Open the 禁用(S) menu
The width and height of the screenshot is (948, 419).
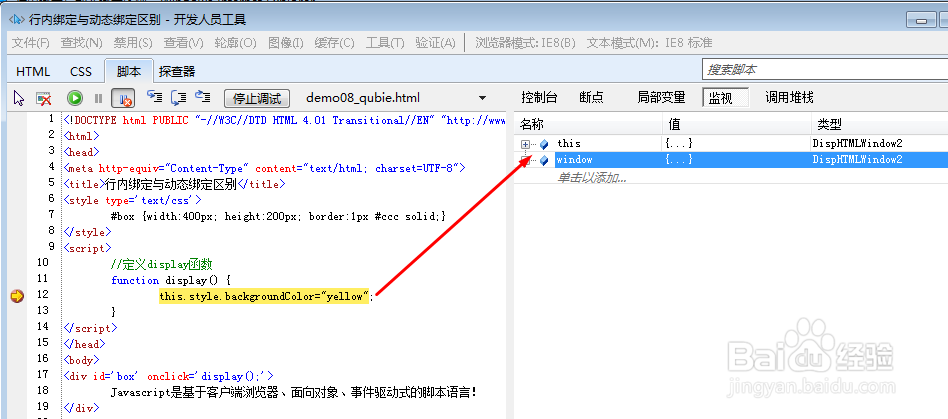click(x=133, y=43)
